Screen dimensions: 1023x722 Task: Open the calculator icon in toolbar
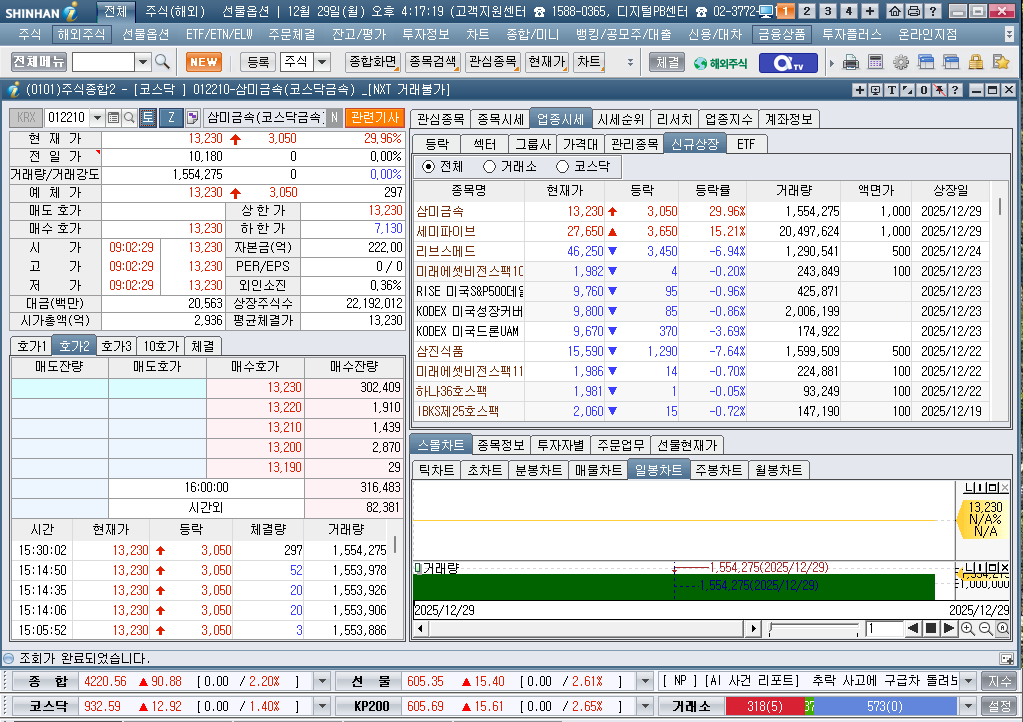tap(876, 63)
